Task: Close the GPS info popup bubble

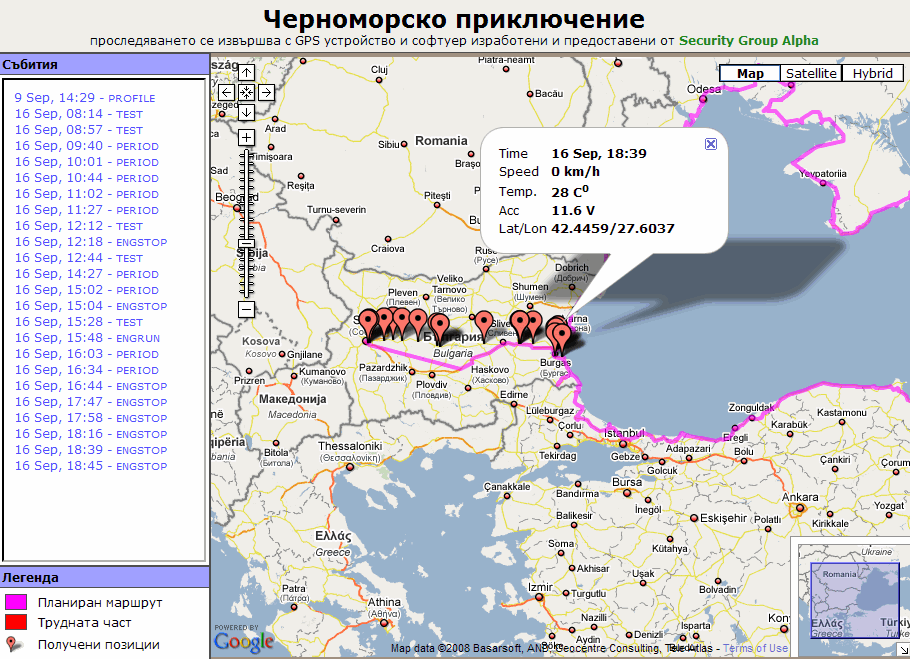Action: (x=711, y=144)
